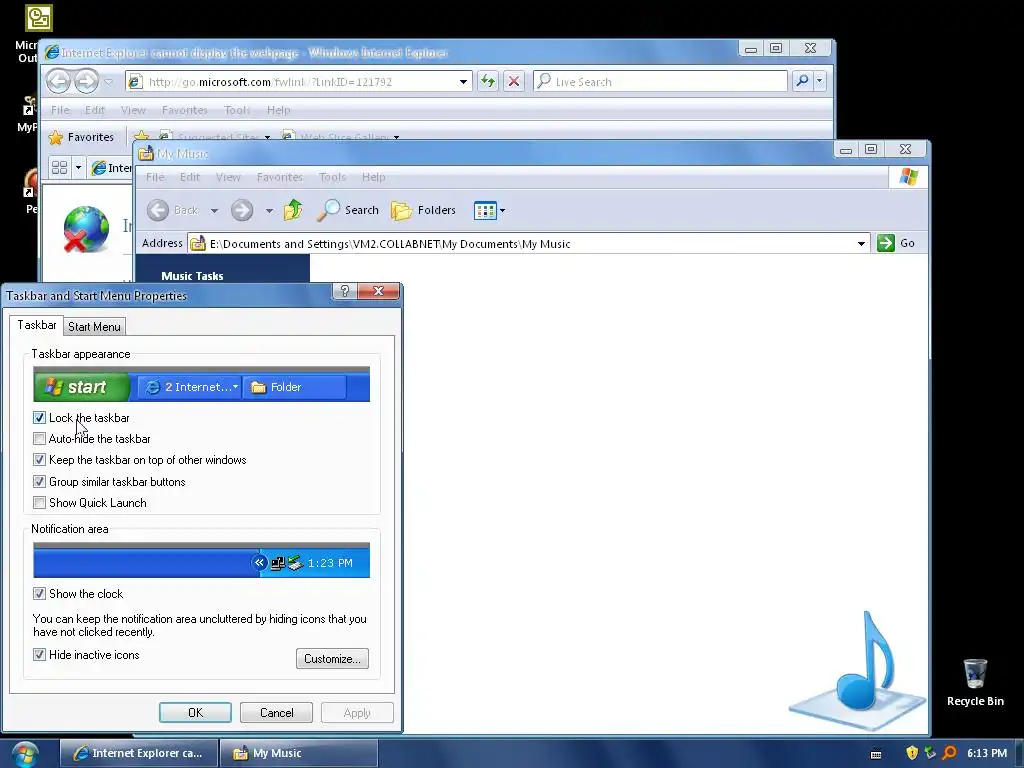Screen dimensions: 1024x768
Task: Expand Back history dropdown in My Music
Action: click(x=214, y=210)
